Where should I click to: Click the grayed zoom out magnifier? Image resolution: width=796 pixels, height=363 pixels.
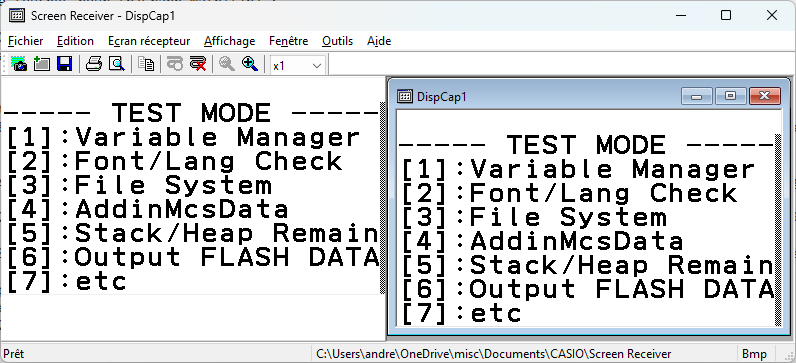click(227, 64)
